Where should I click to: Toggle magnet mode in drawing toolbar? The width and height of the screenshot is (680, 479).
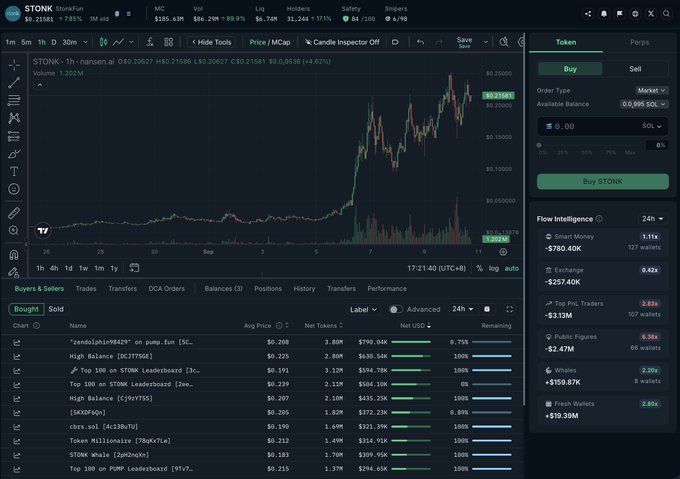[14, 255]
